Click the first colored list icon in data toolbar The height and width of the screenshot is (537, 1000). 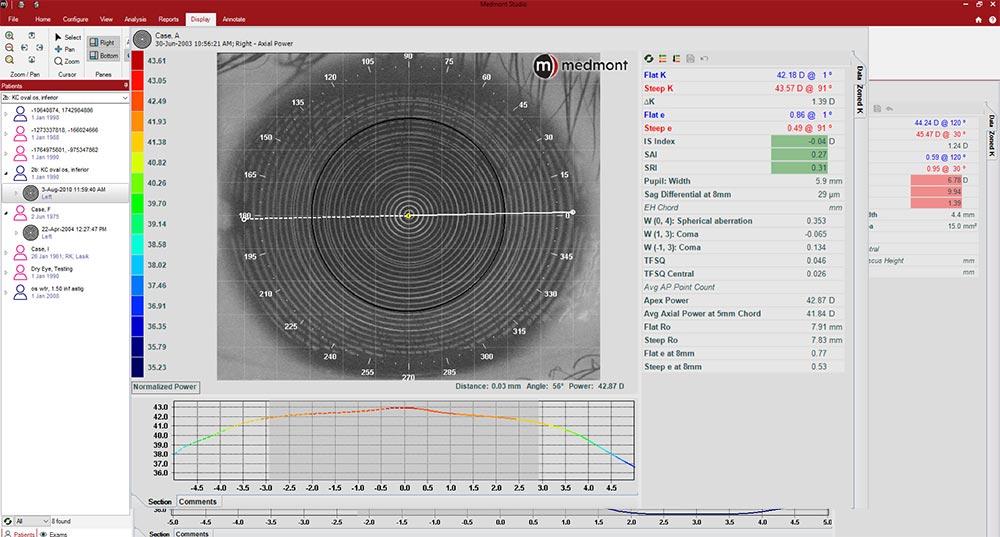[663, 59]
